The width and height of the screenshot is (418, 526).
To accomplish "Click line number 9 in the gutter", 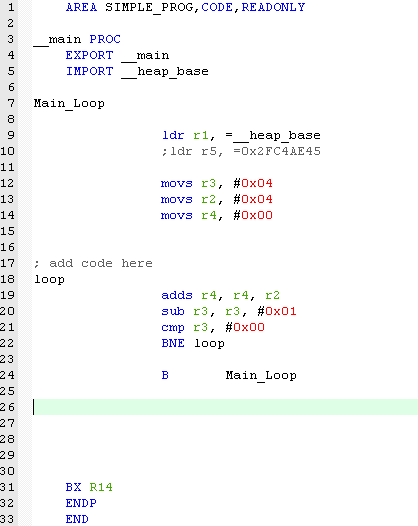I will pyautogui.click(x=11, y=135).
